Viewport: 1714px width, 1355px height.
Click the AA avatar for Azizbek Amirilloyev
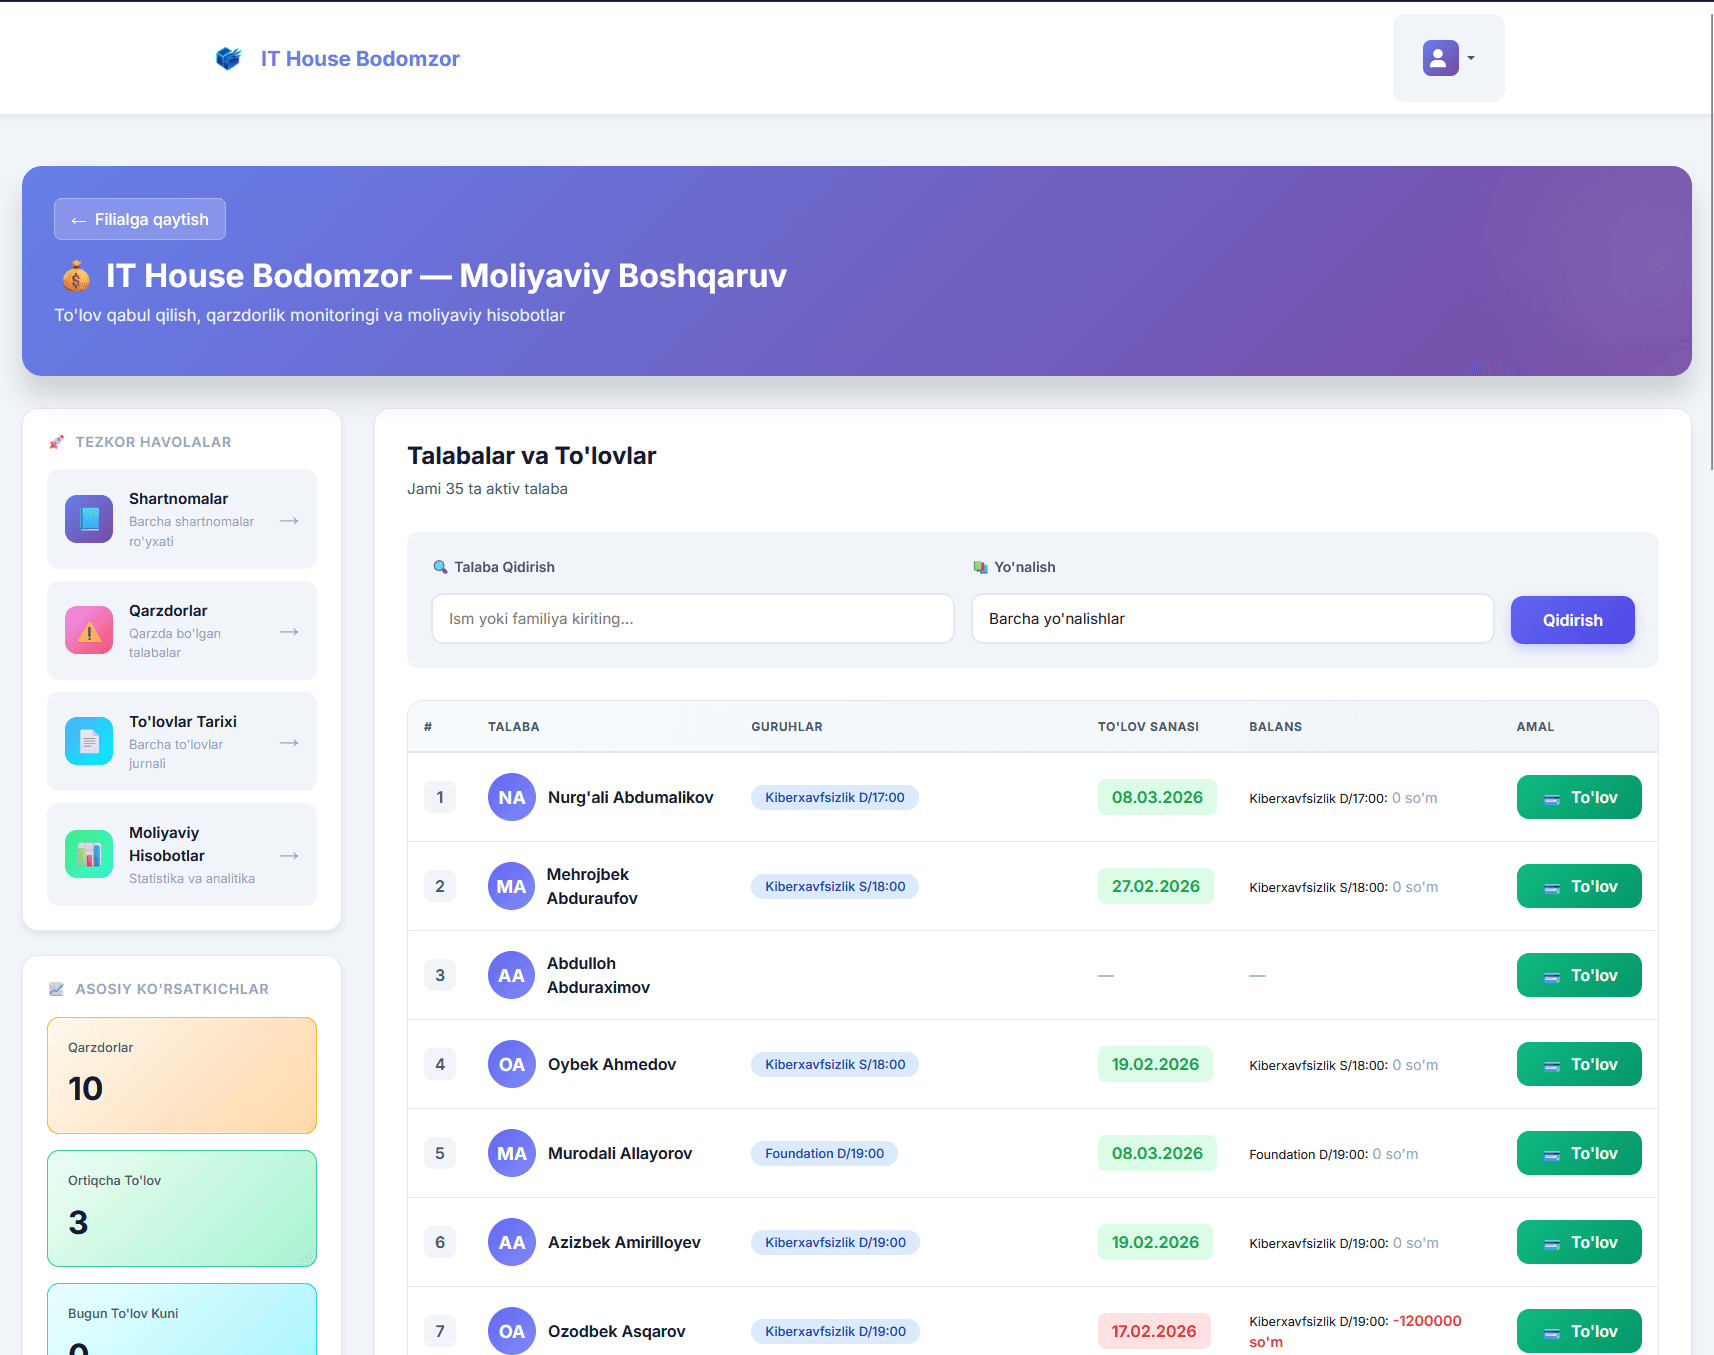pos(511,1242)
